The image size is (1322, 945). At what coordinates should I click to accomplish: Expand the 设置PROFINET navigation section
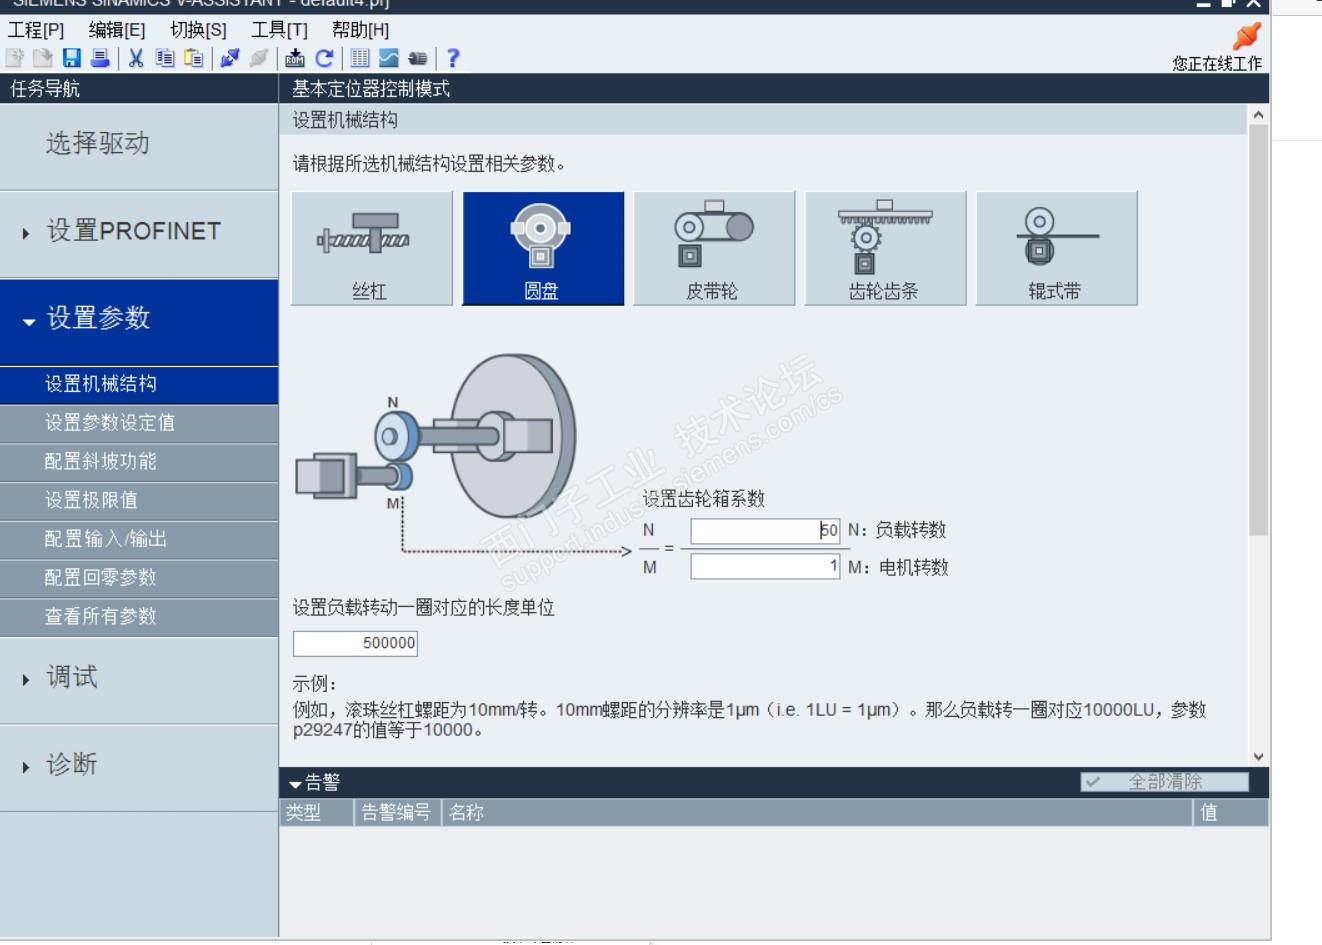click(139, 232)
